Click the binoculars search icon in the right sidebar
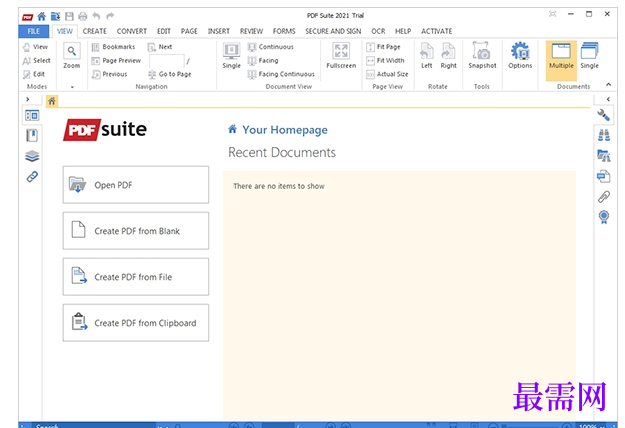This screenshot has width=625, height=428. coord(603,135)
